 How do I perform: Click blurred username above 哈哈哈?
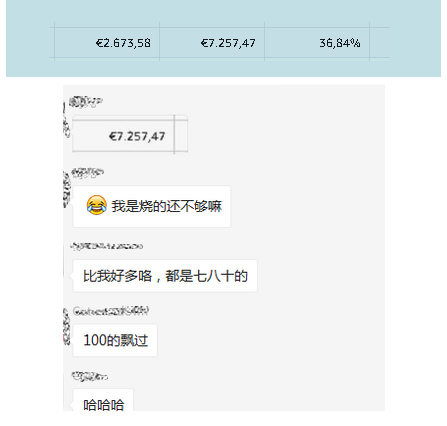coord(89,376)
